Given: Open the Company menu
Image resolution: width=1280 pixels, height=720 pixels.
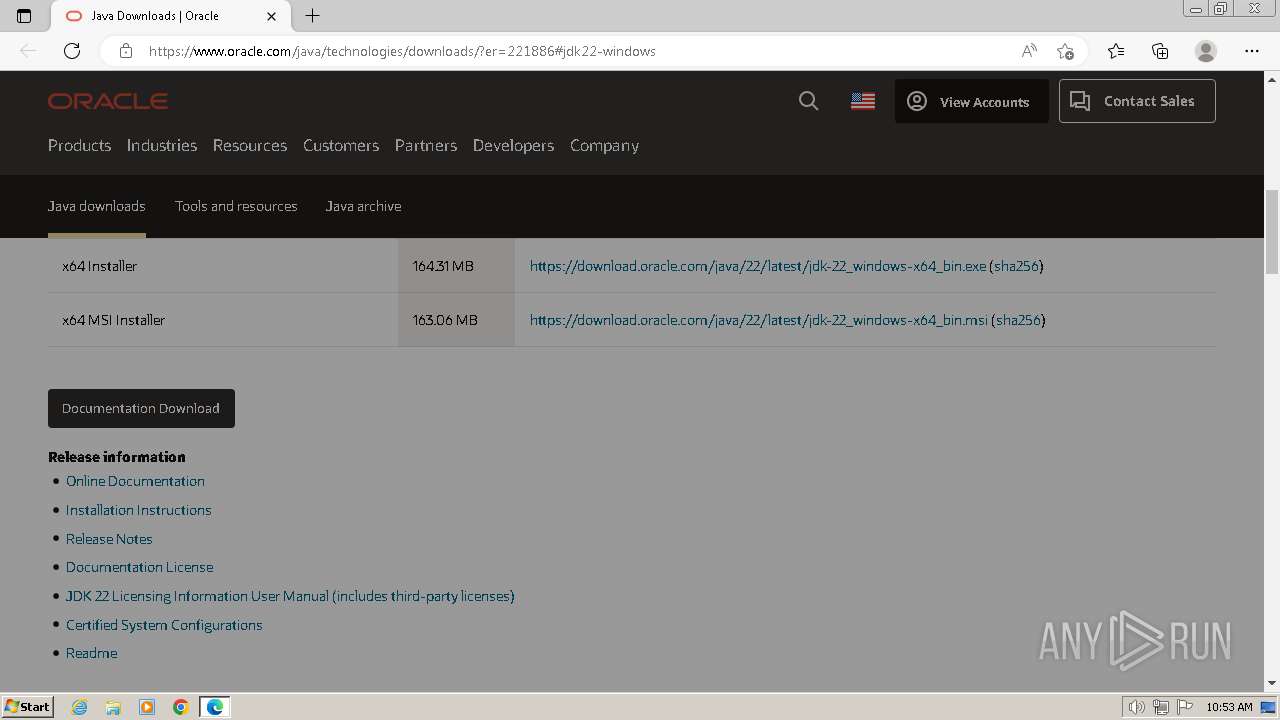Looking at the screenshot, I should (604, 145).
